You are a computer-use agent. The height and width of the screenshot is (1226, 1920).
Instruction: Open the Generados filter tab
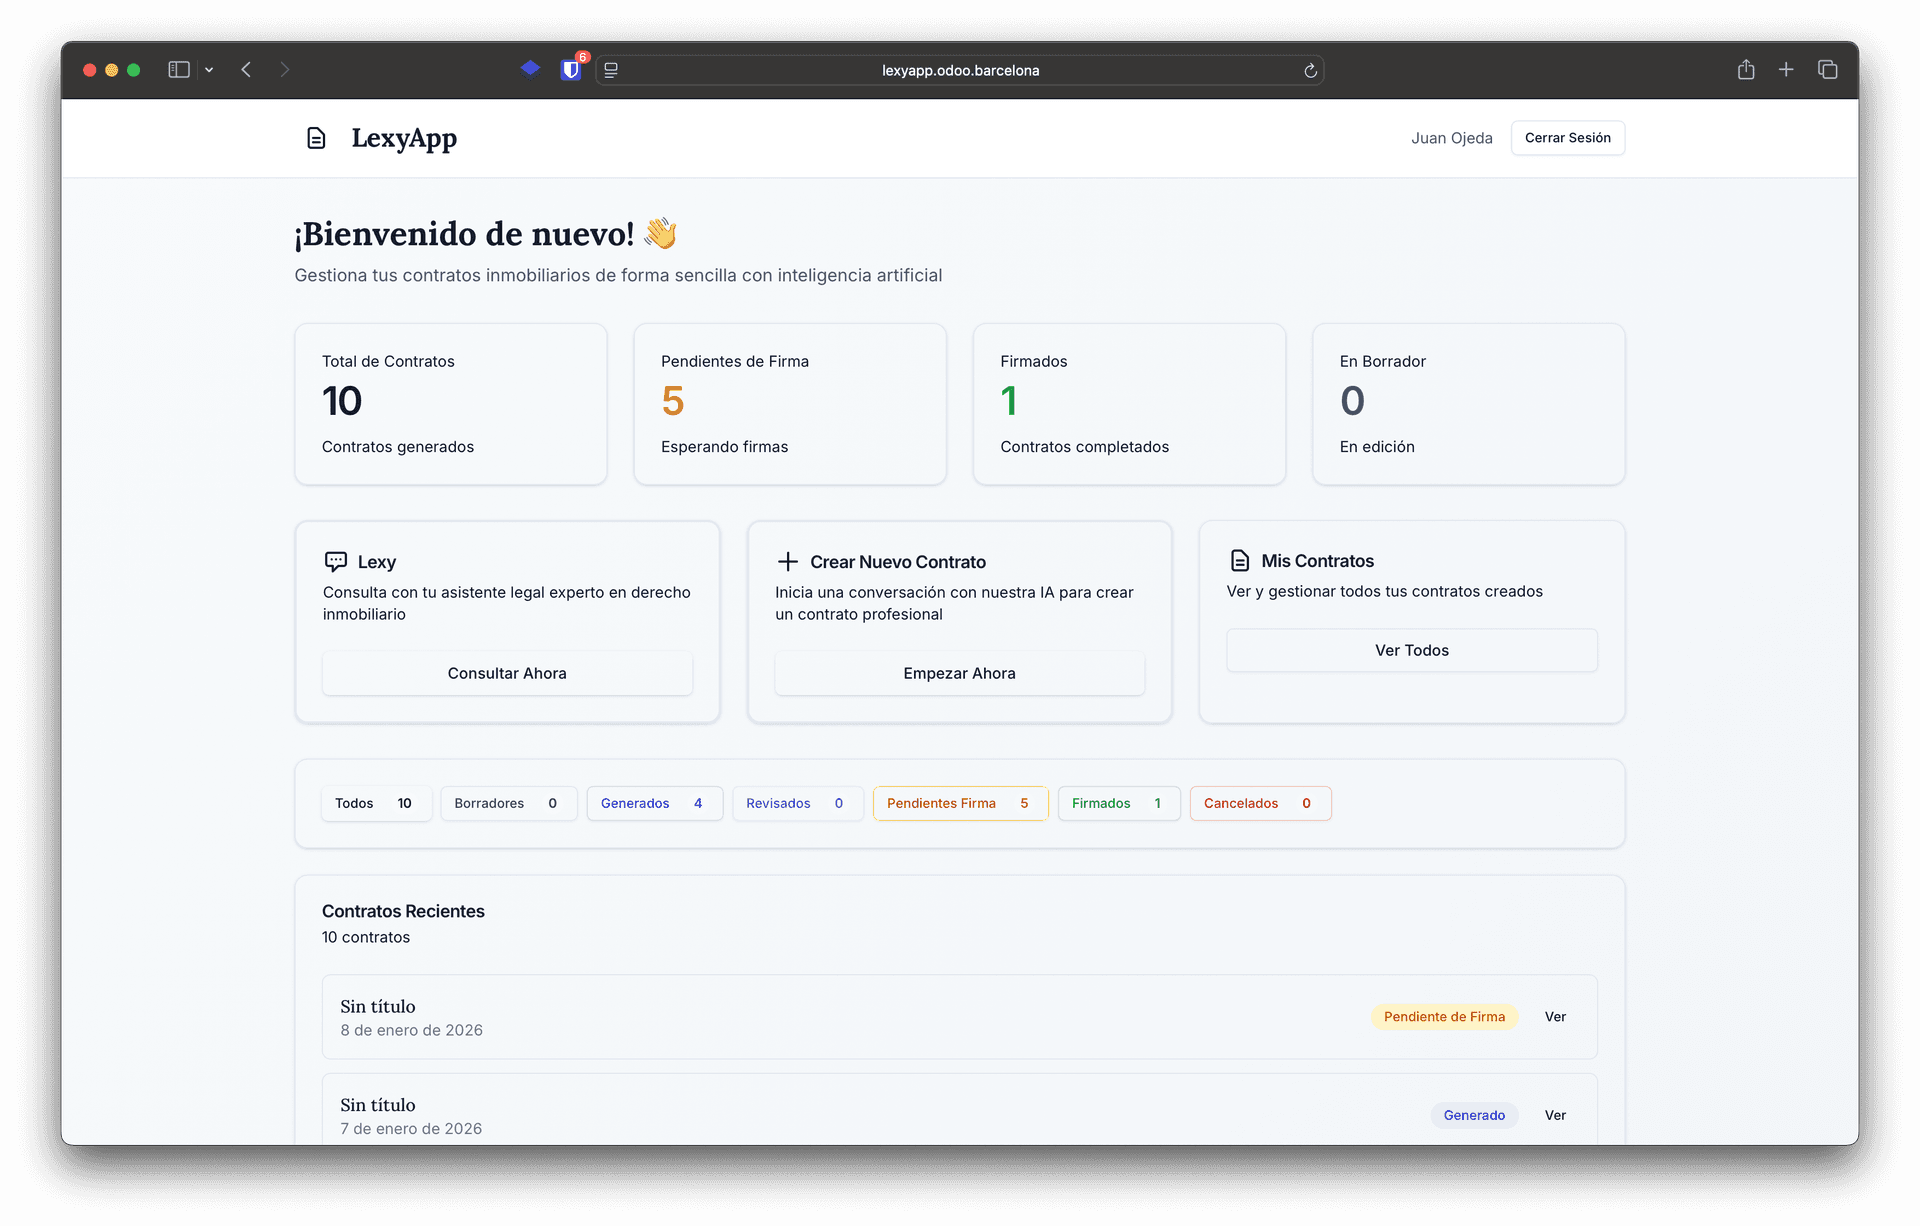point(654,803)
